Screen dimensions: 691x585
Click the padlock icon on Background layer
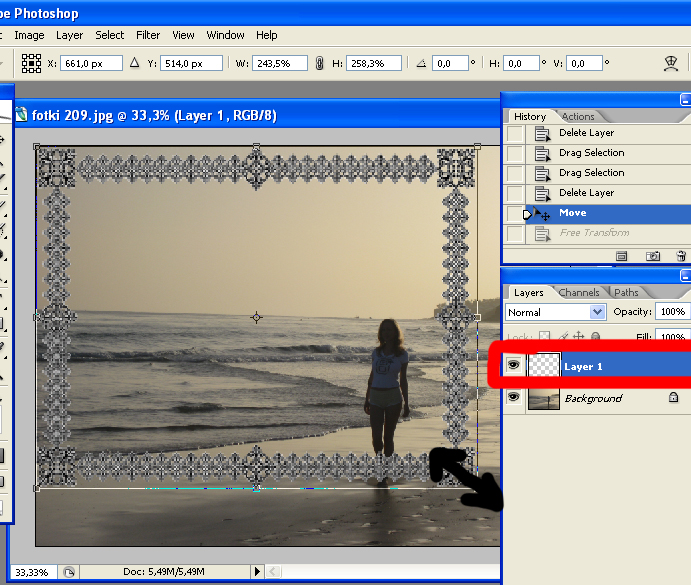tap(673, 397)
